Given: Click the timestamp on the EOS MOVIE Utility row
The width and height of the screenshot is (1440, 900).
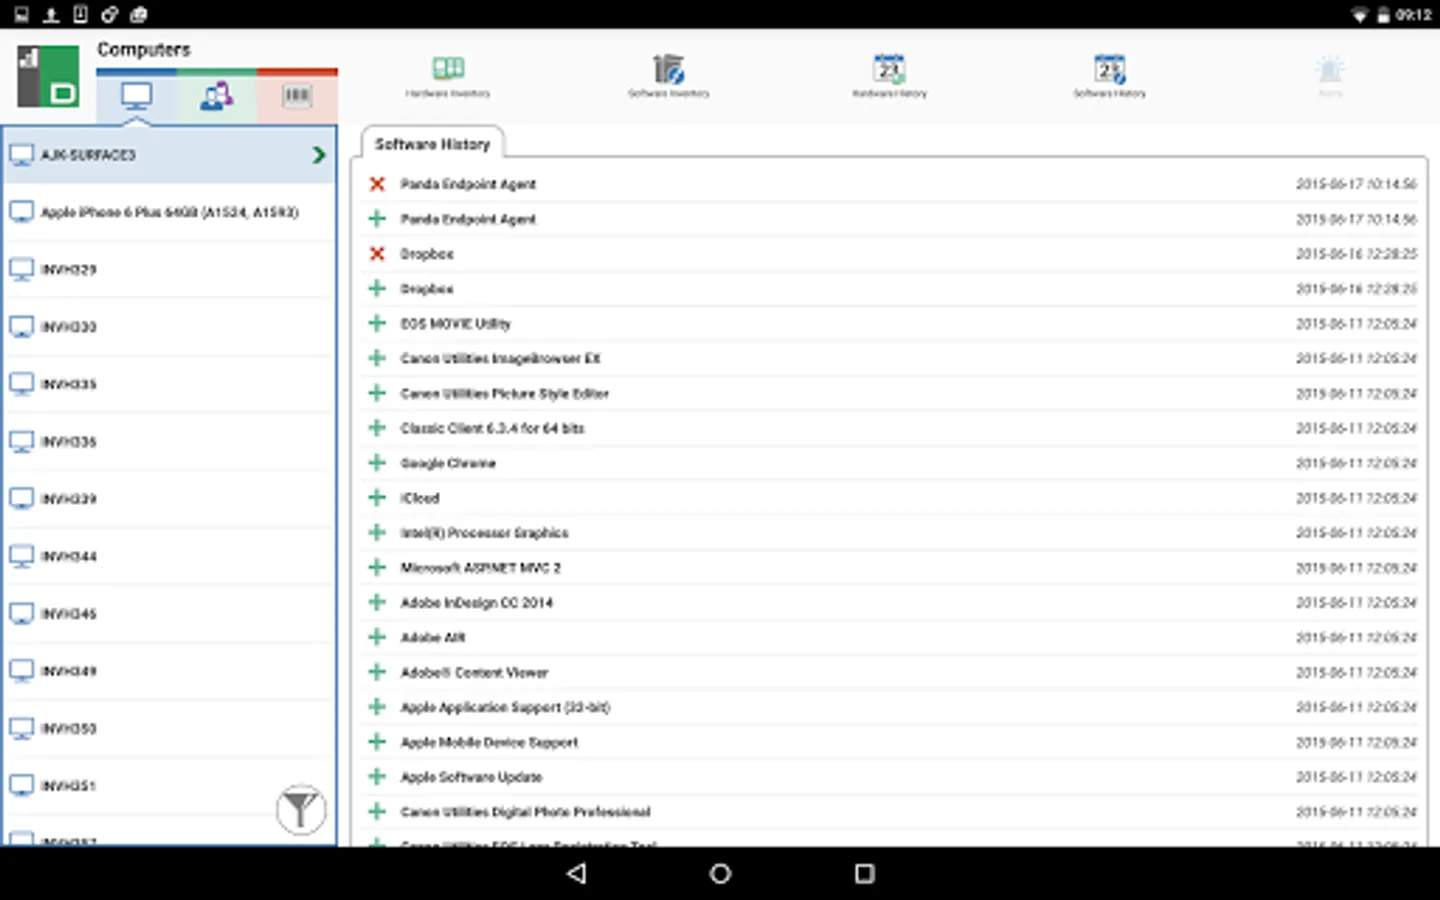Looking at the screenshot, I should 1356,323.
